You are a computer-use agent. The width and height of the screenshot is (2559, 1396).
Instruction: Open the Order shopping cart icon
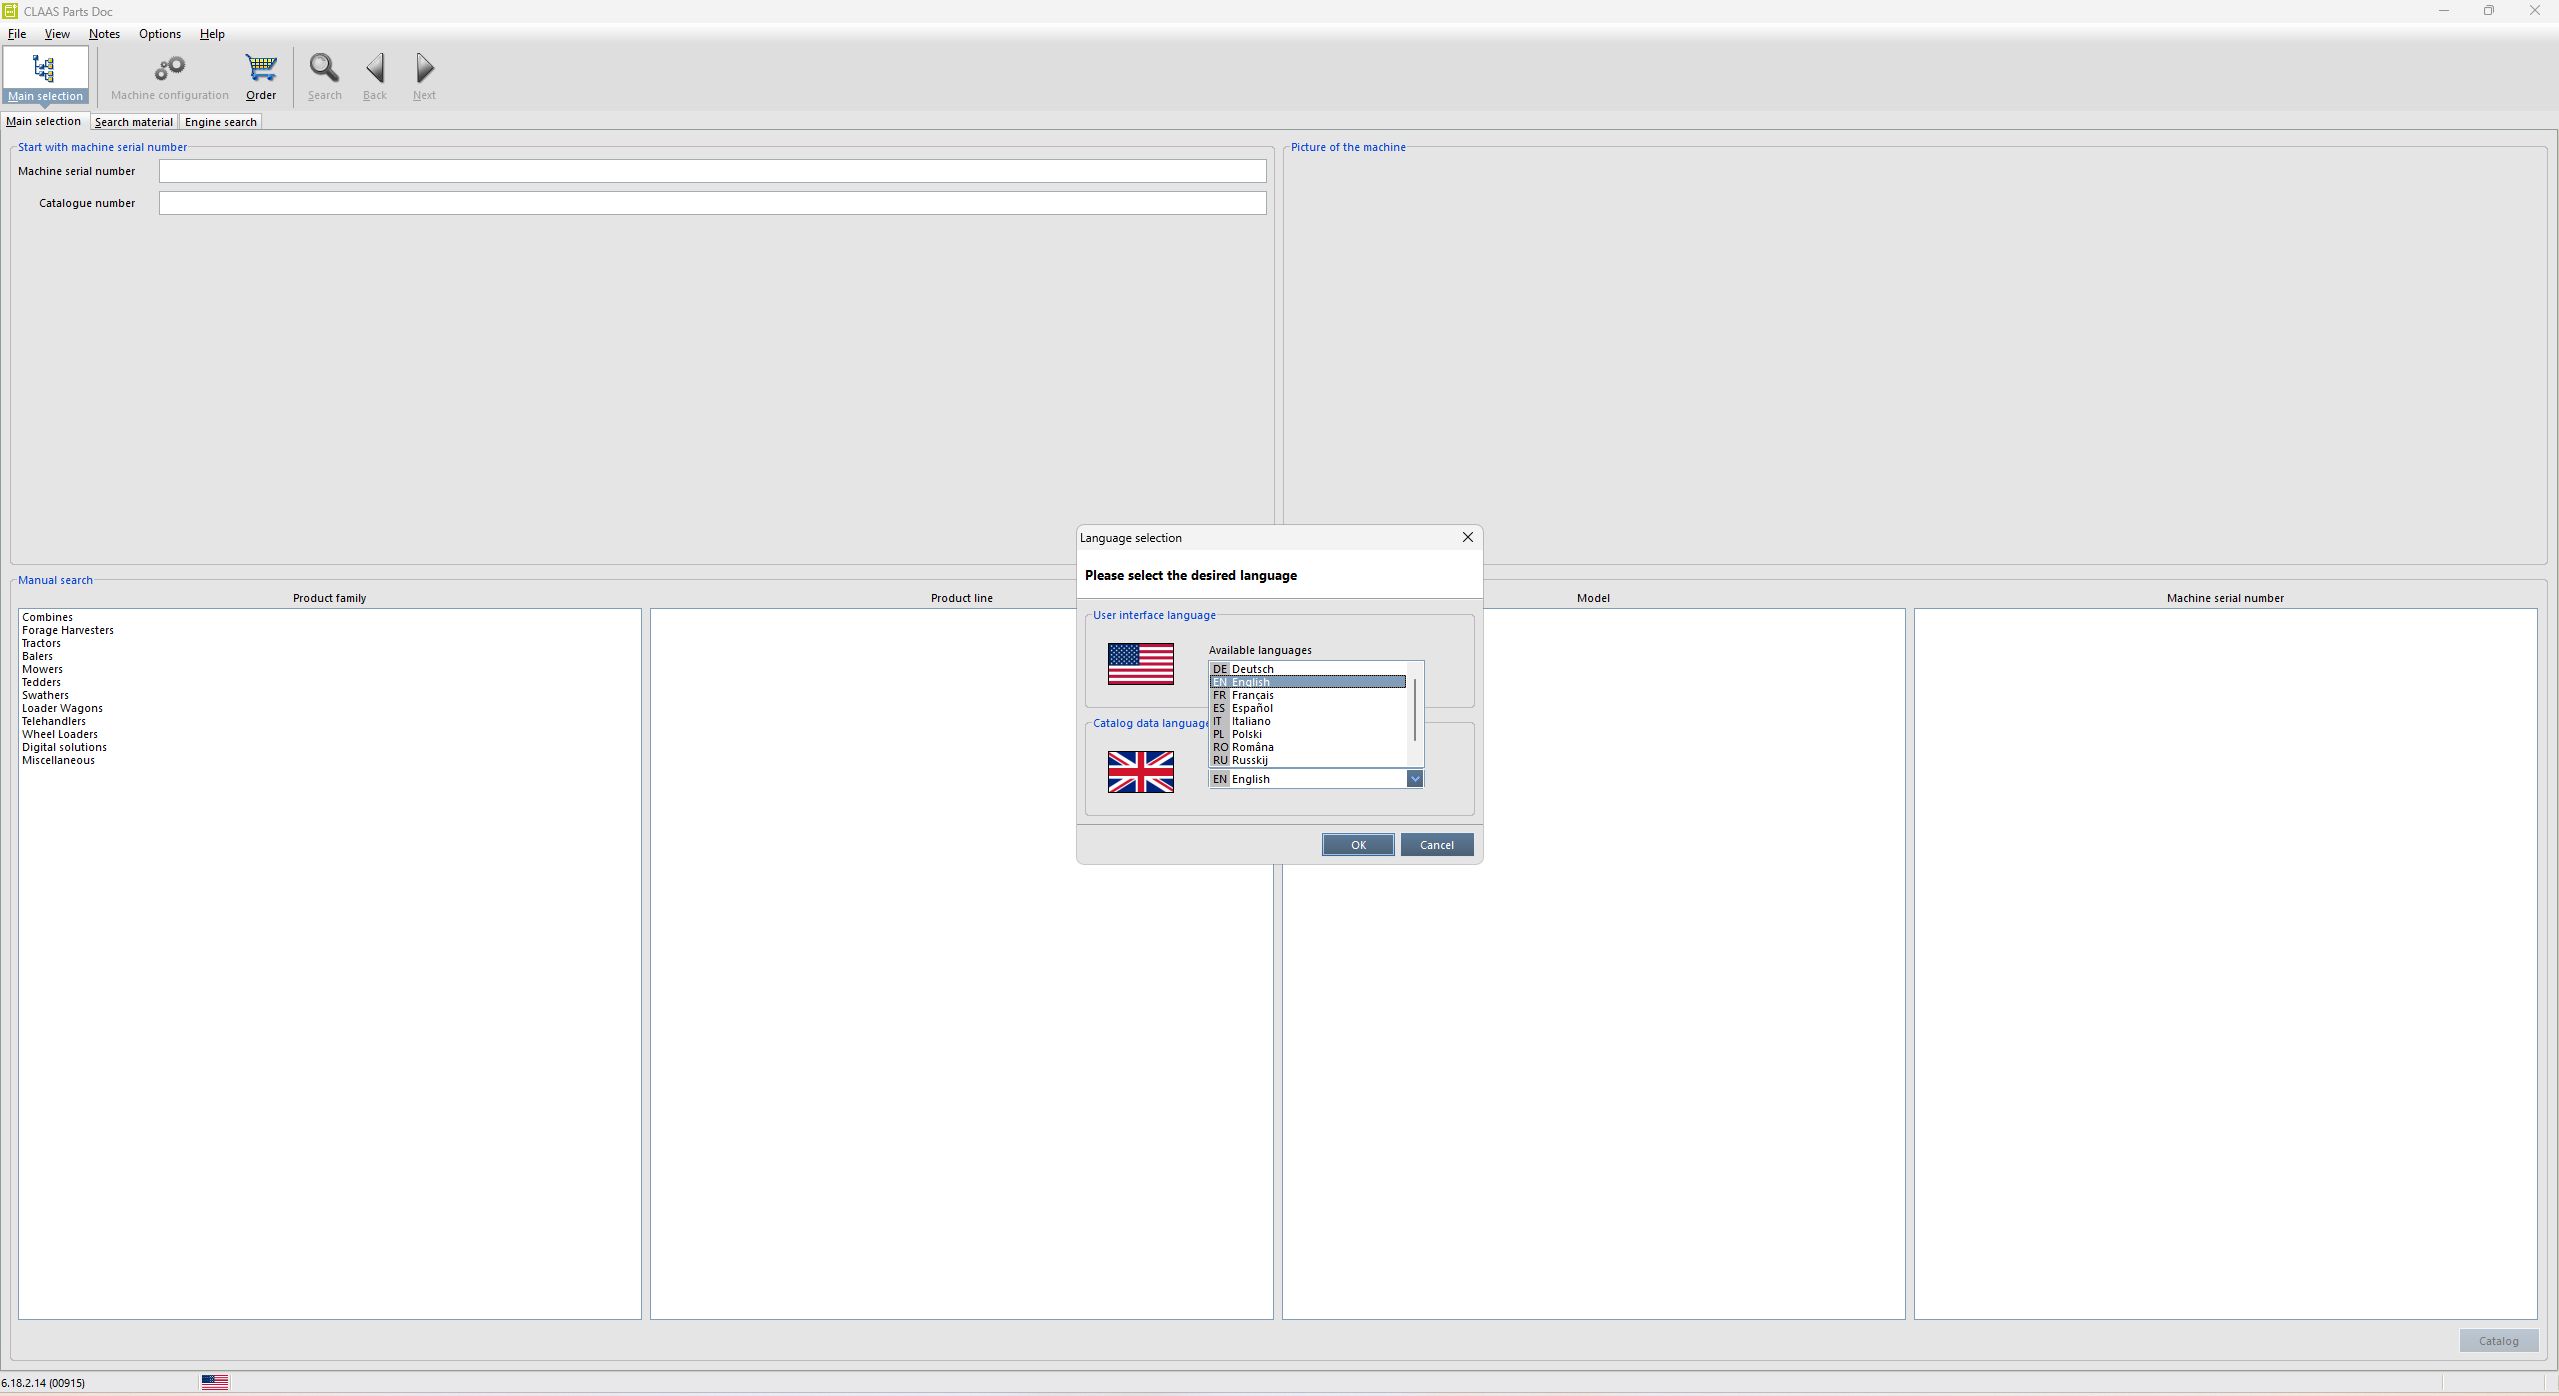point(261,69)
